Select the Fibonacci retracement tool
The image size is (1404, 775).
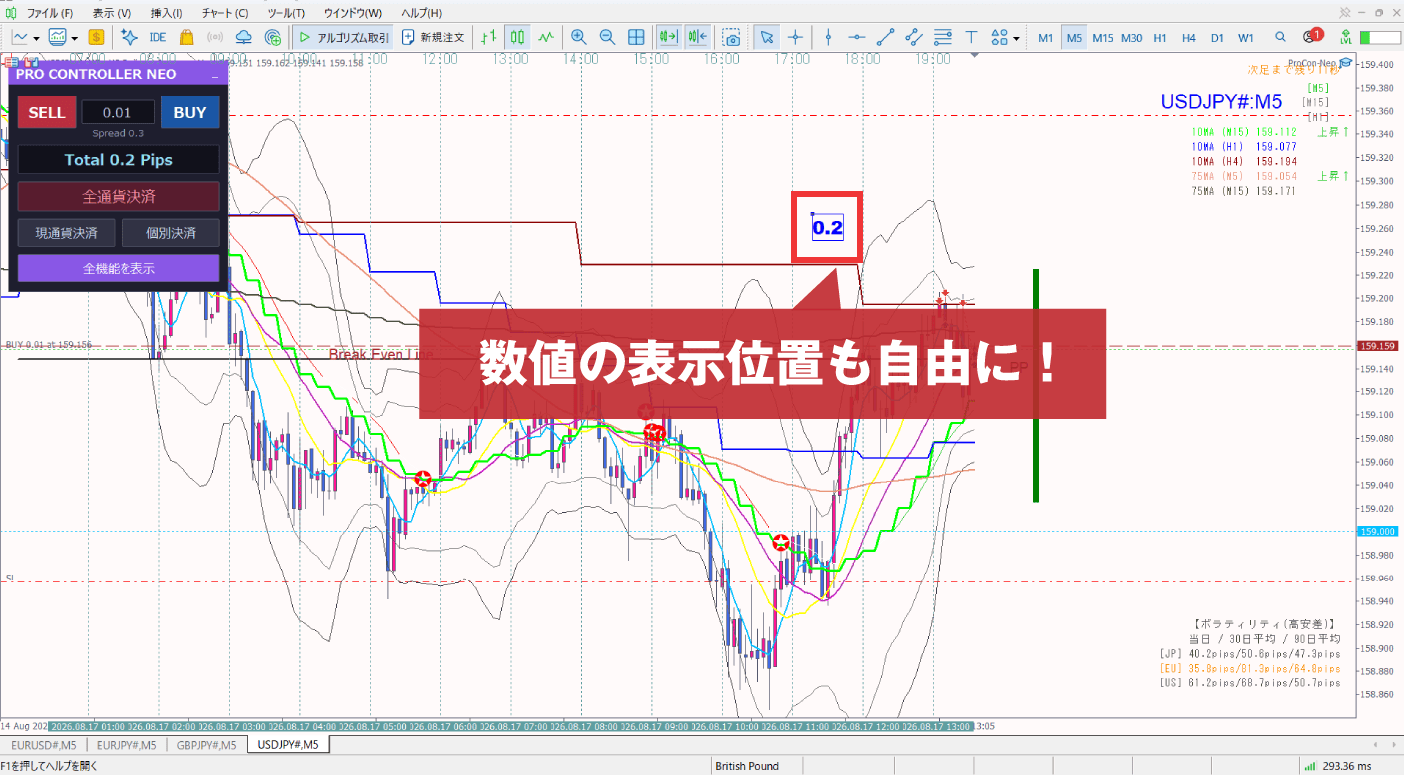942,37
